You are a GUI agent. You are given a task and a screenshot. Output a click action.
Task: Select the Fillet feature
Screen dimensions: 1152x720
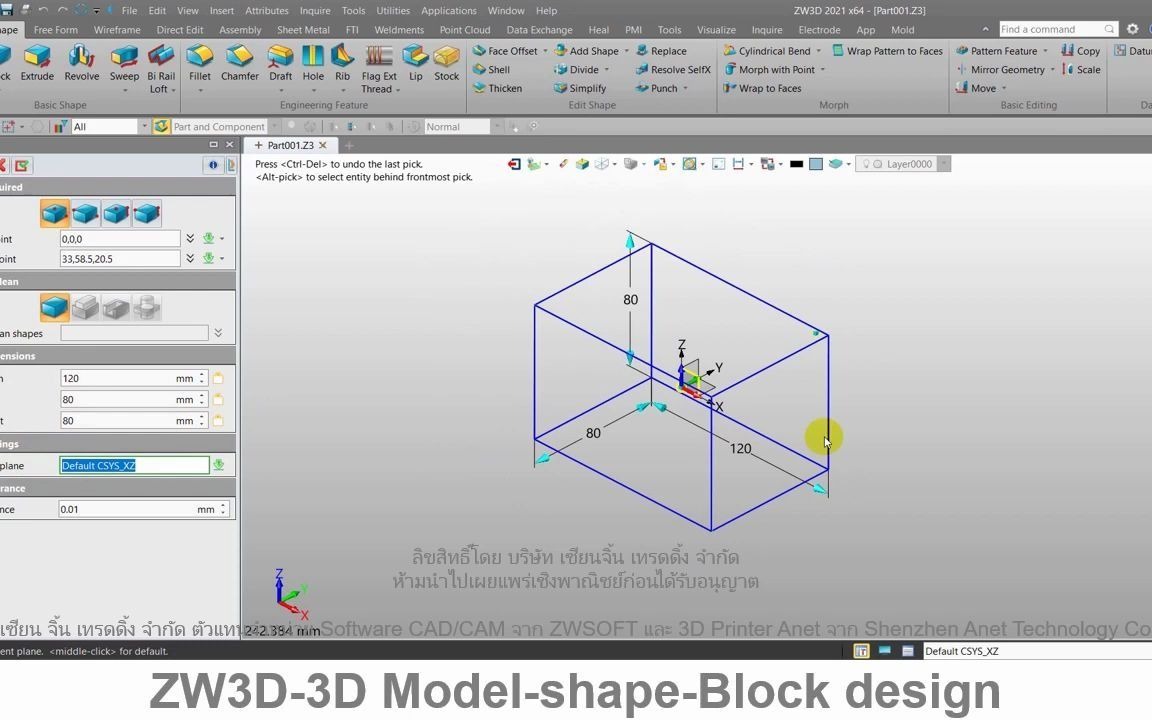200,65
